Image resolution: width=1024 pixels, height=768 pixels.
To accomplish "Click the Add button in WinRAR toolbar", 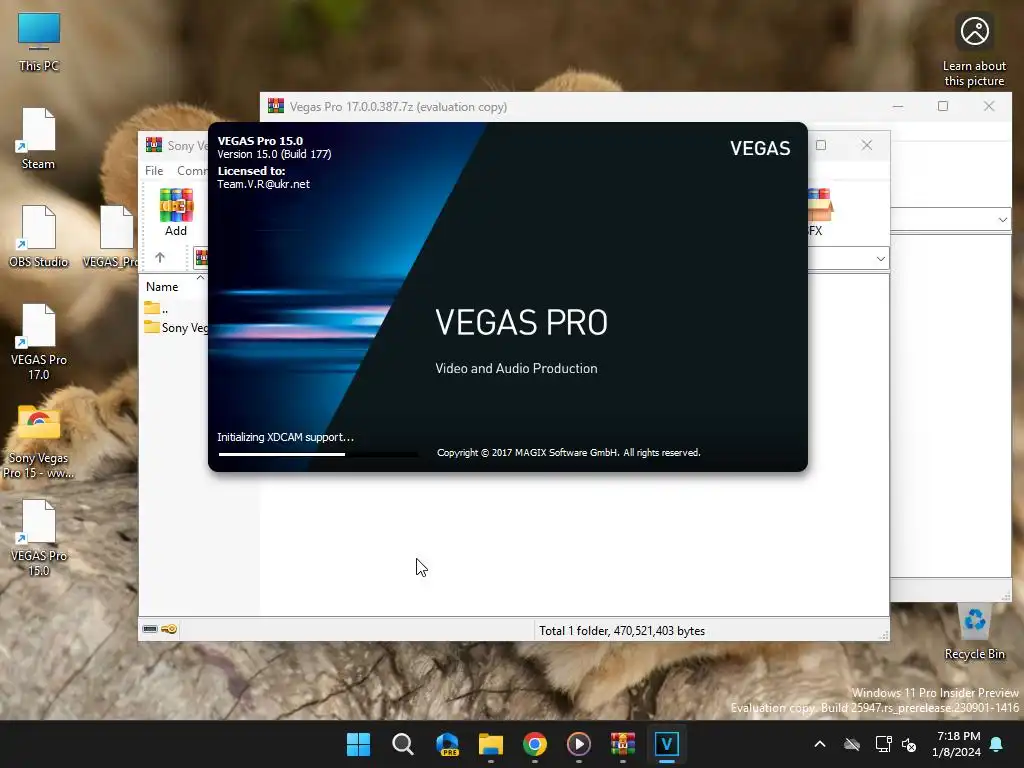I will (x=176, y=212).
